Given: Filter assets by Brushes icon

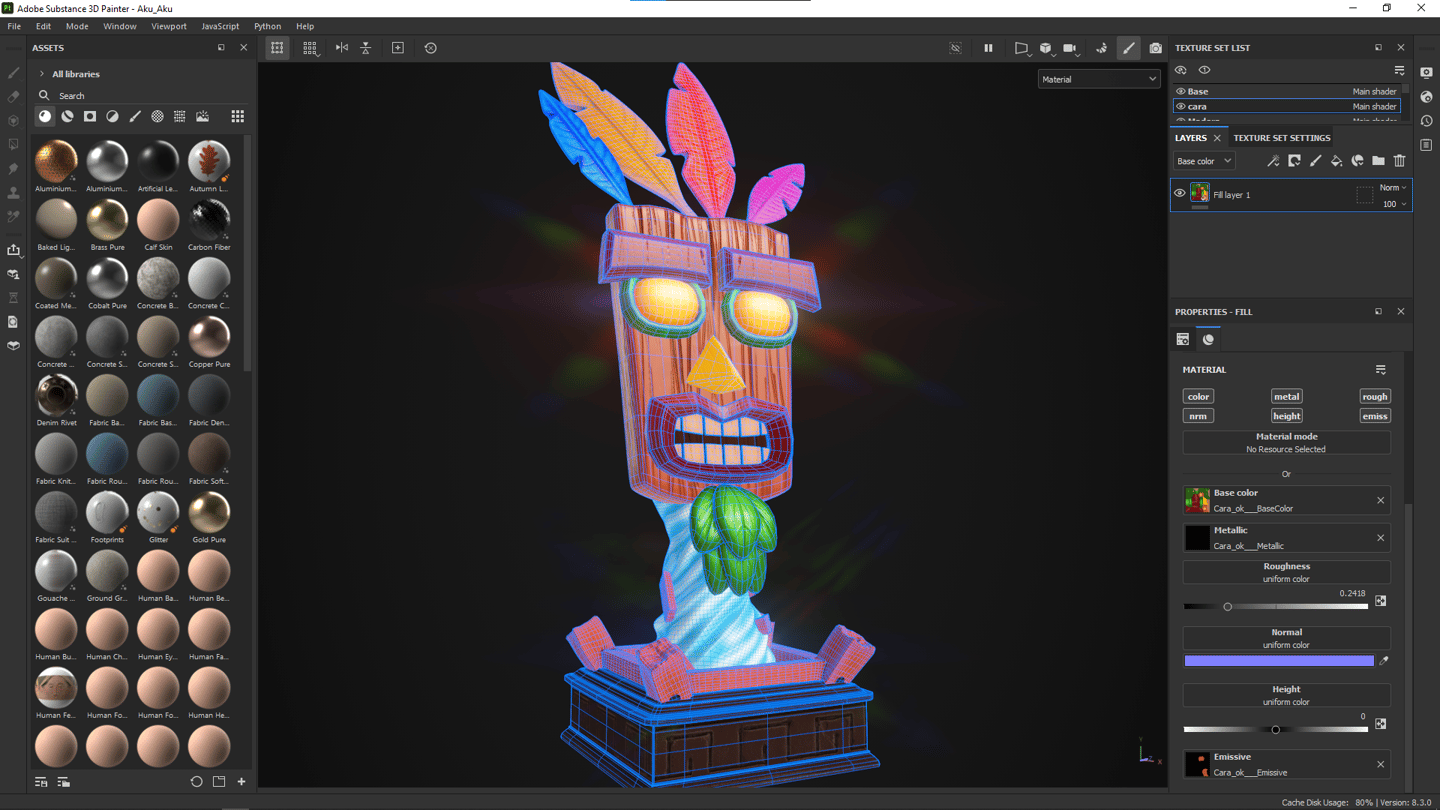Looking at the screenshot, I should [135, 117].
